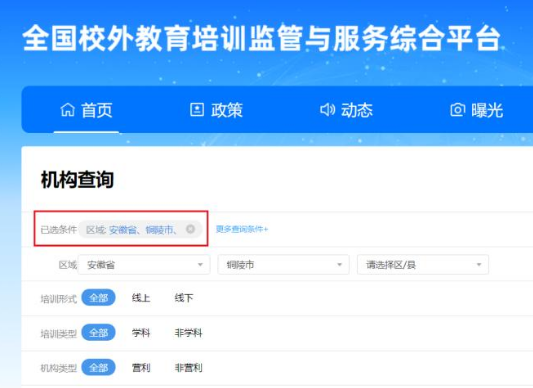Screen dimensions: 533x388
Task: Click the 更多查询条件+ link
Action: [242, 229]
